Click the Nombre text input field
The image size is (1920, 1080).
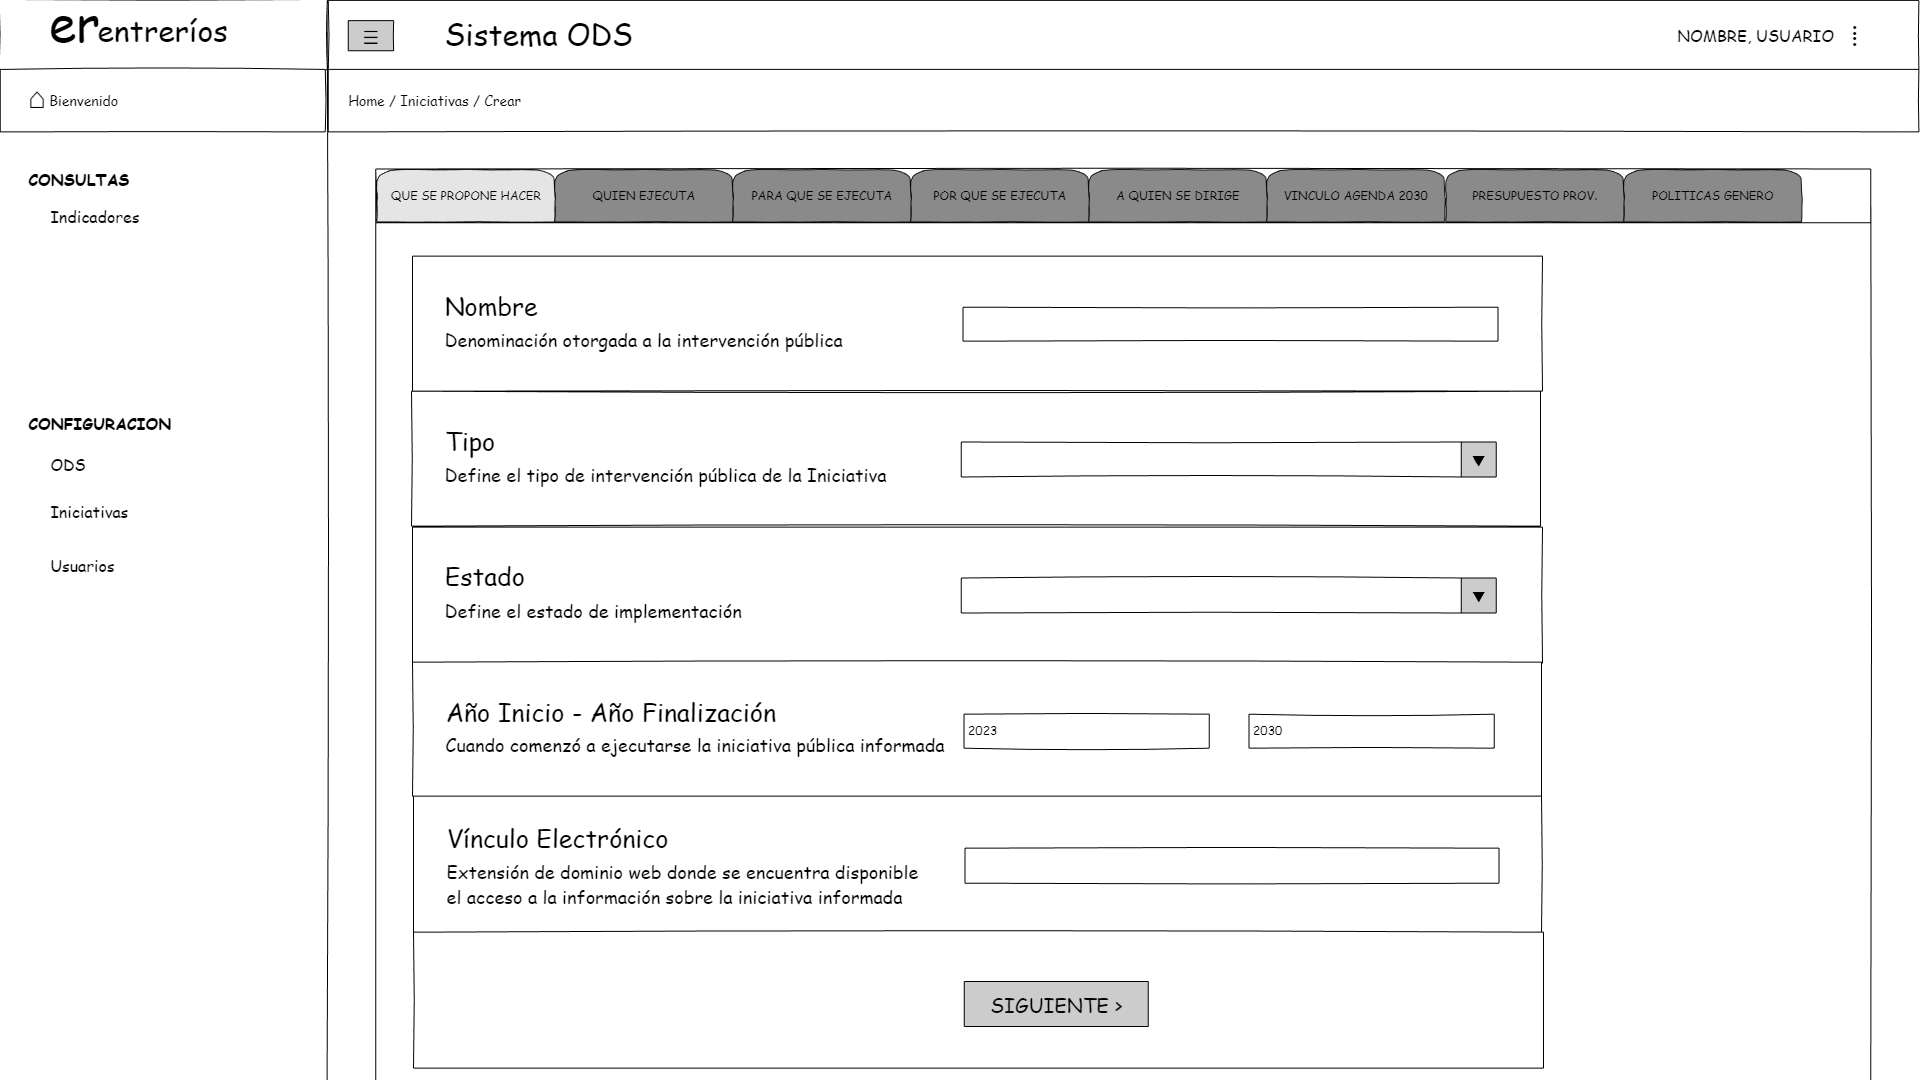[1230, 324]
